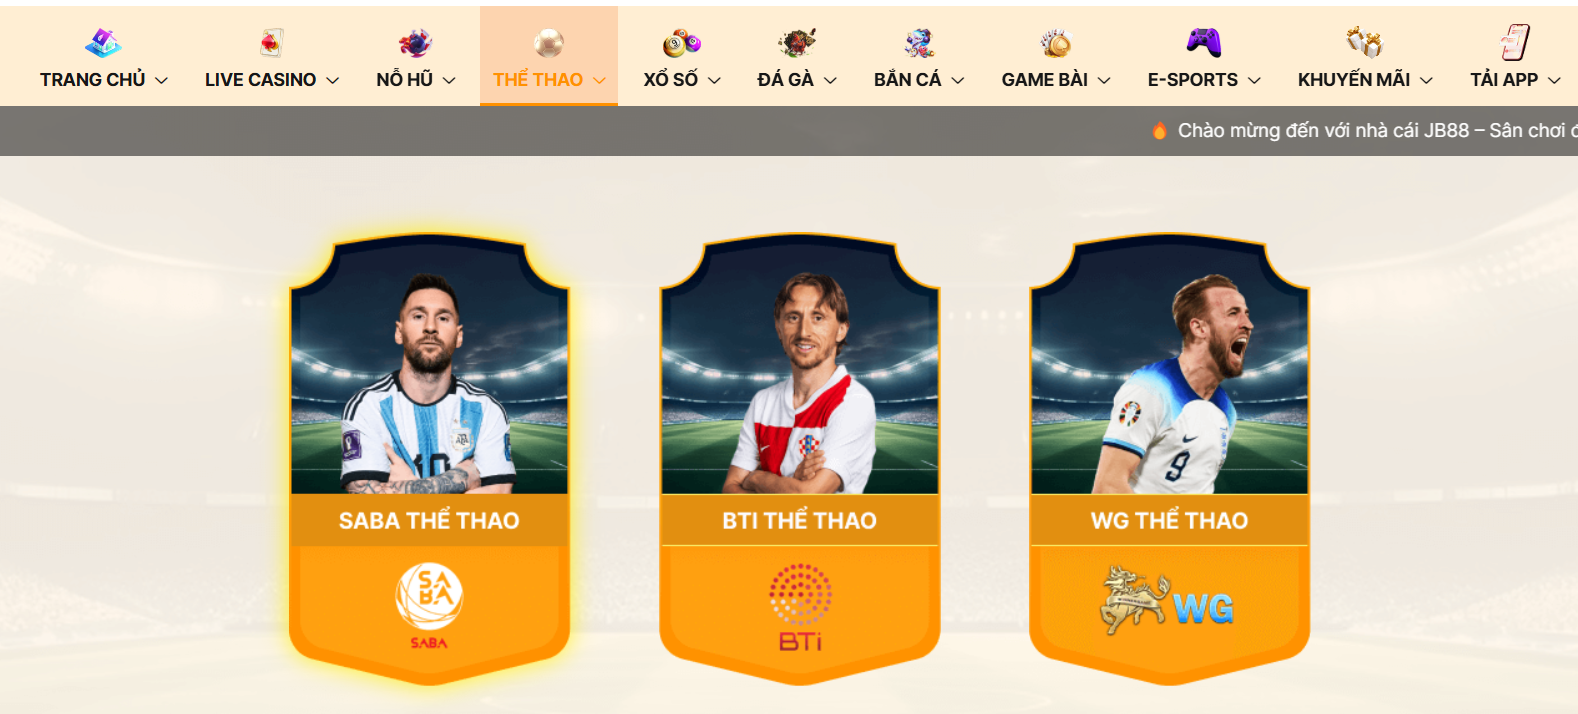Click the lottery balls icon above XỔ SỐ

pos(682,43)
